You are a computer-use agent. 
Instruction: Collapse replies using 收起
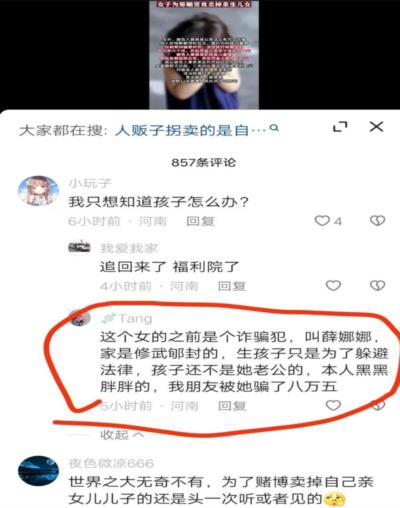coord(122,434)
